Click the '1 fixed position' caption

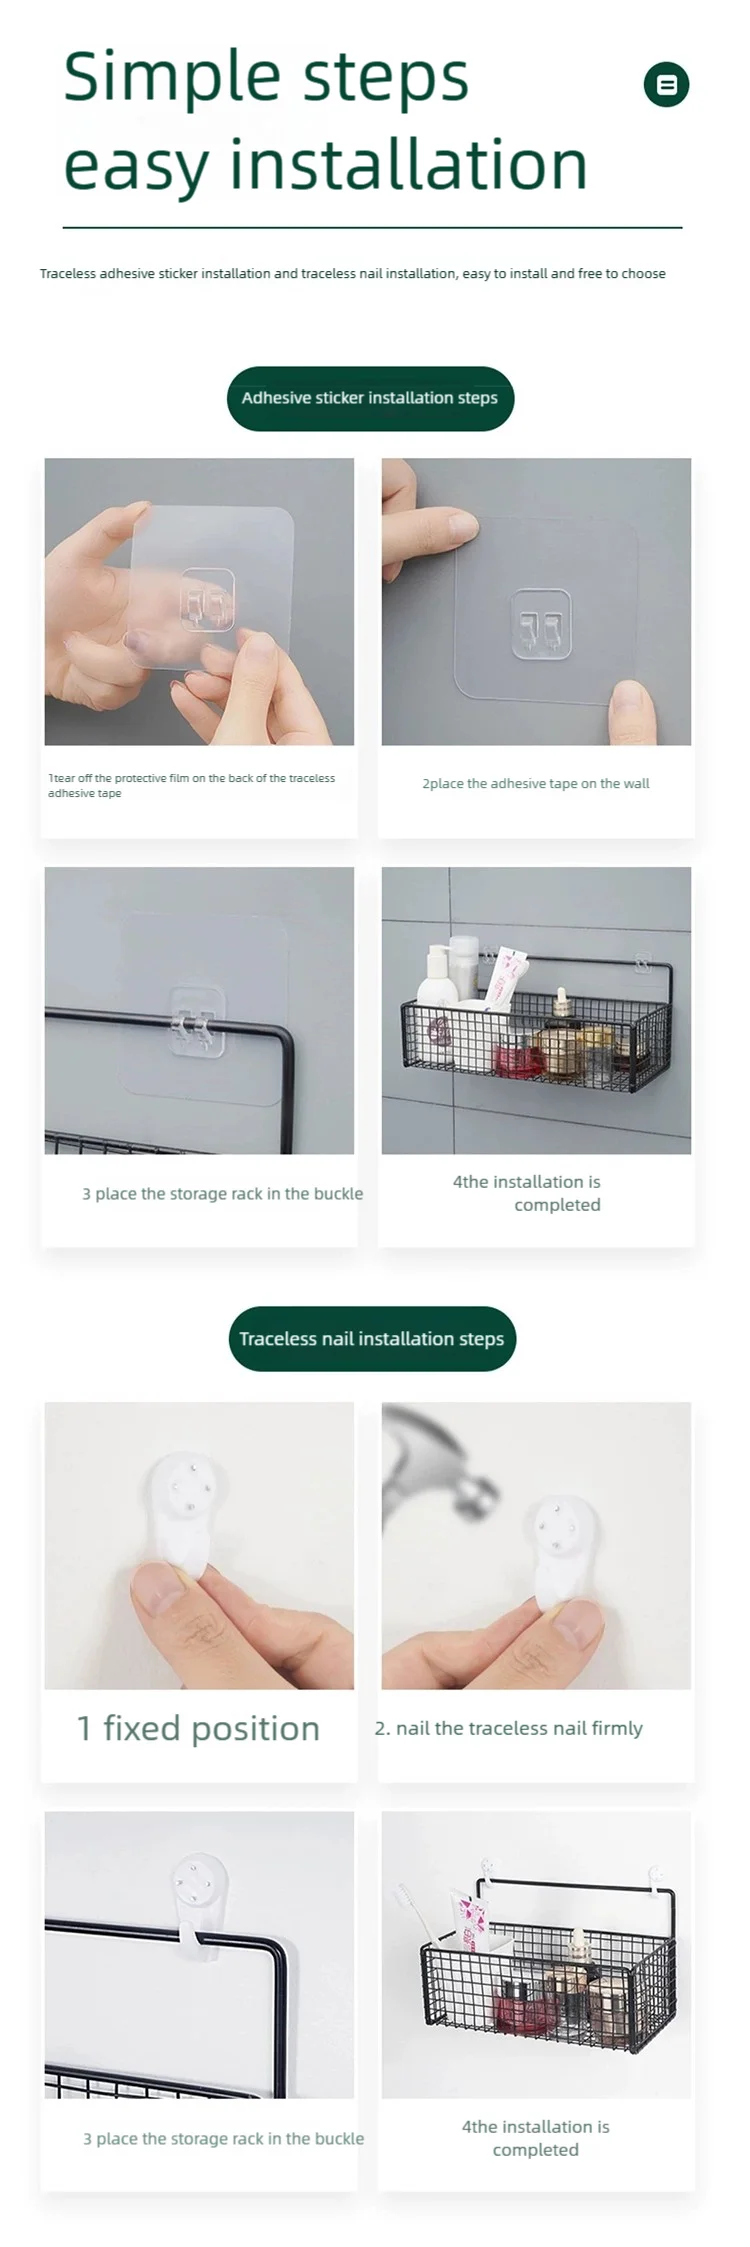(198, 1728)
